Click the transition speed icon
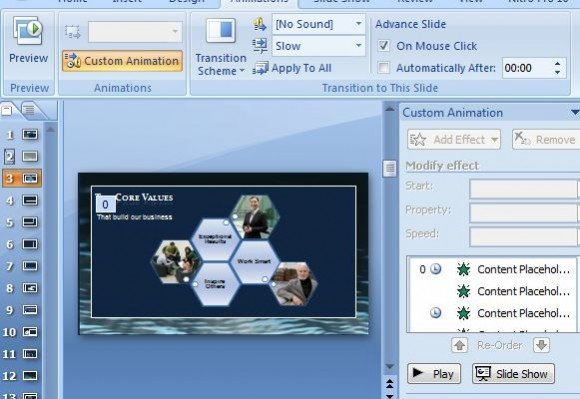This screenshot has width=580, height=399. [260, 46]
